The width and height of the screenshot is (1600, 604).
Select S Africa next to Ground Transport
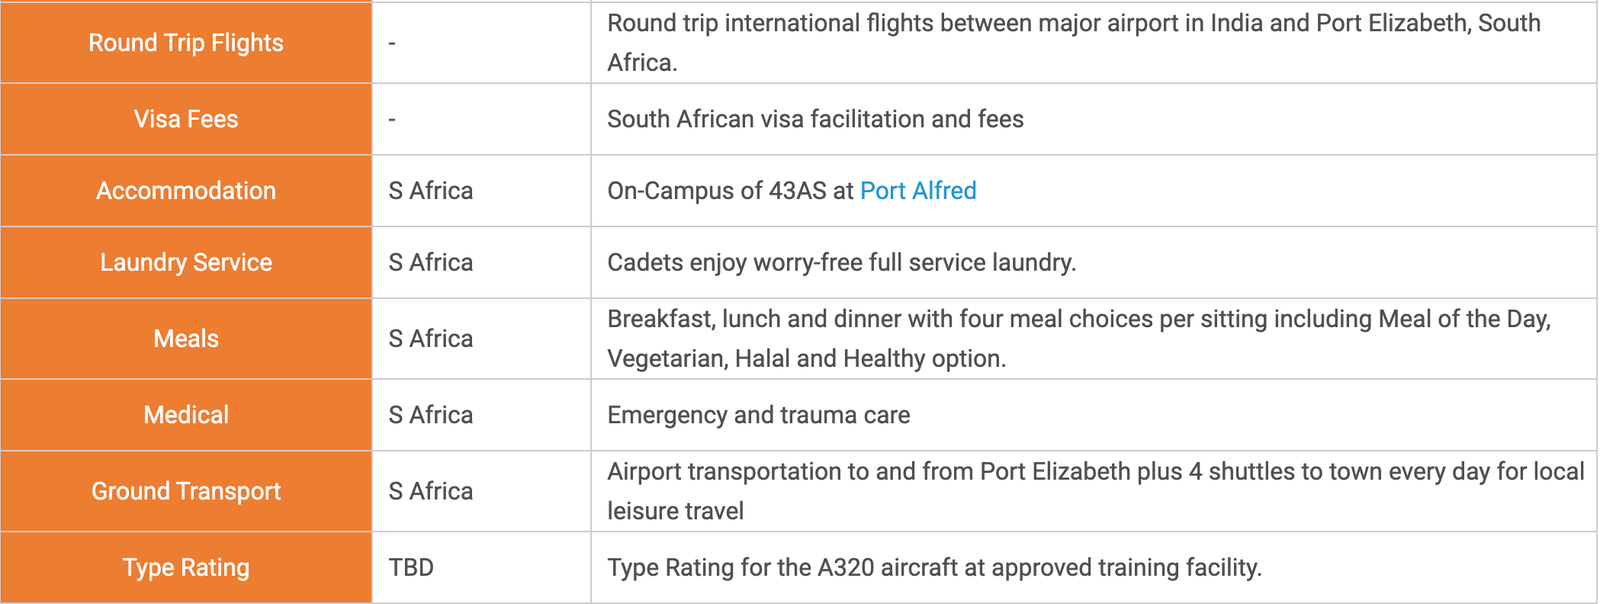[431, 491]
